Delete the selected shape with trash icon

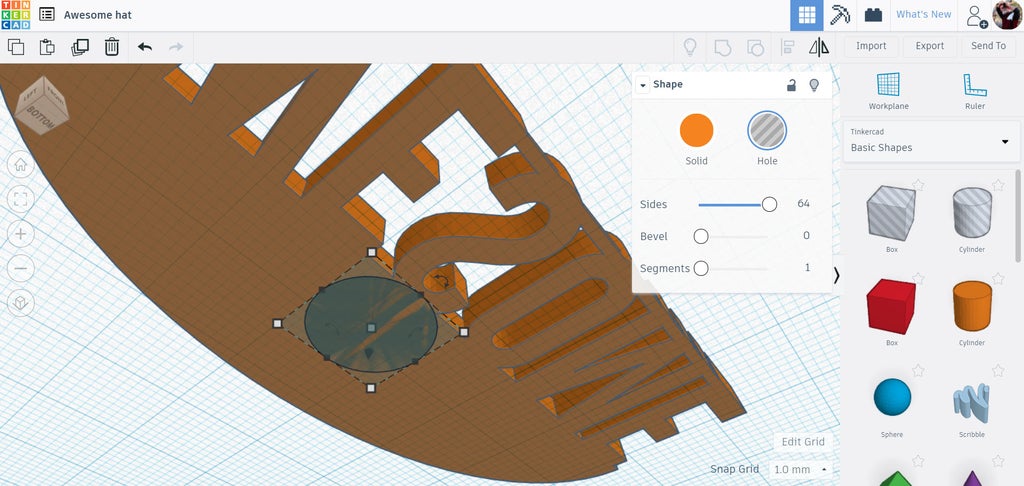click(112, 47)
